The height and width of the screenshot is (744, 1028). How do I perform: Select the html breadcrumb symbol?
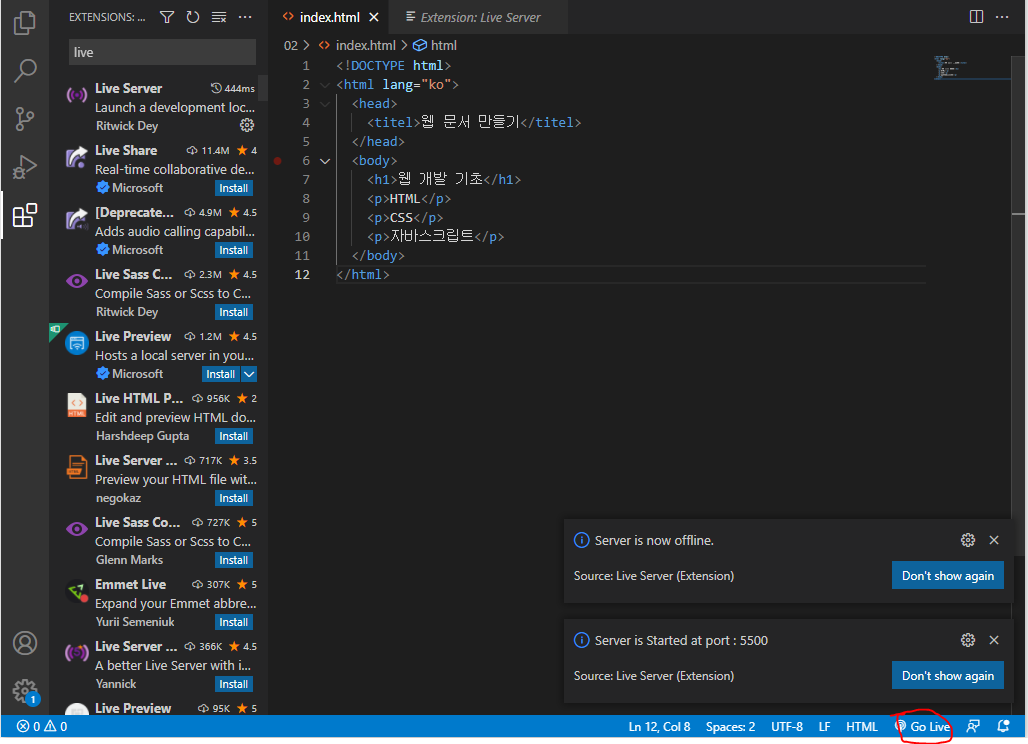(x=435, y=45)
